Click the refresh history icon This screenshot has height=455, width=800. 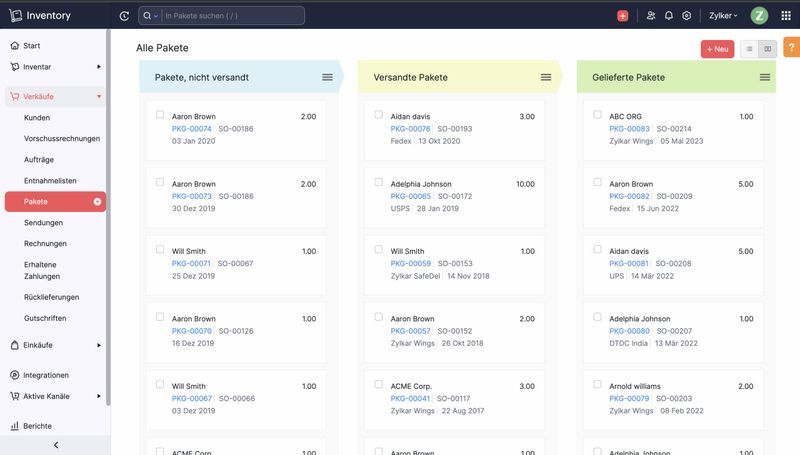coord(124,16)
